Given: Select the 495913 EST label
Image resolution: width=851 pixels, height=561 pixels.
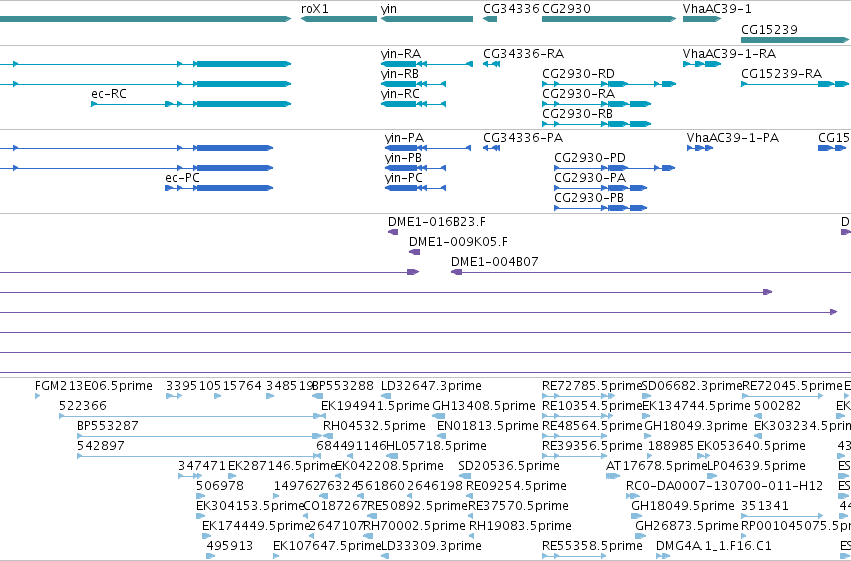Looking at the screenshot, I should (x=230, y=546).
